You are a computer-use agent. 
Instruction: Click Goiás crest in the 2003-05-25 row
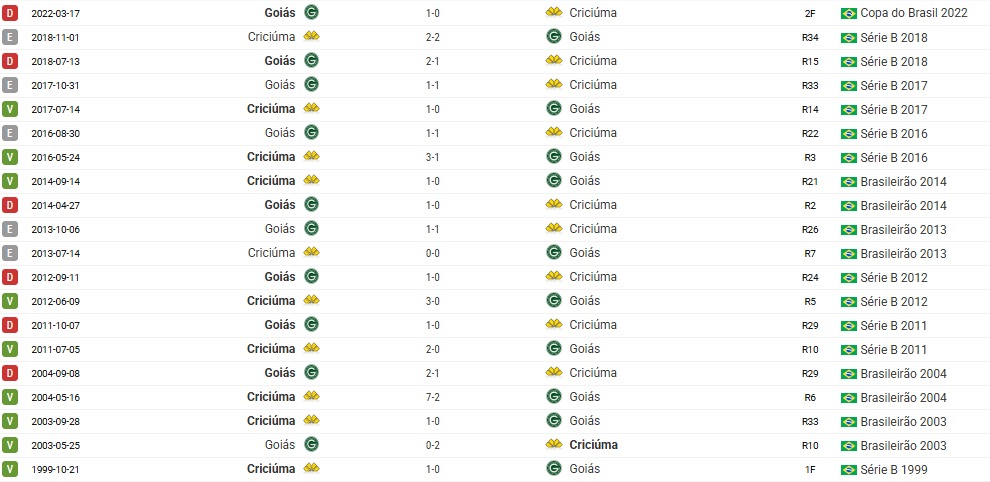(x=311, y=445)
